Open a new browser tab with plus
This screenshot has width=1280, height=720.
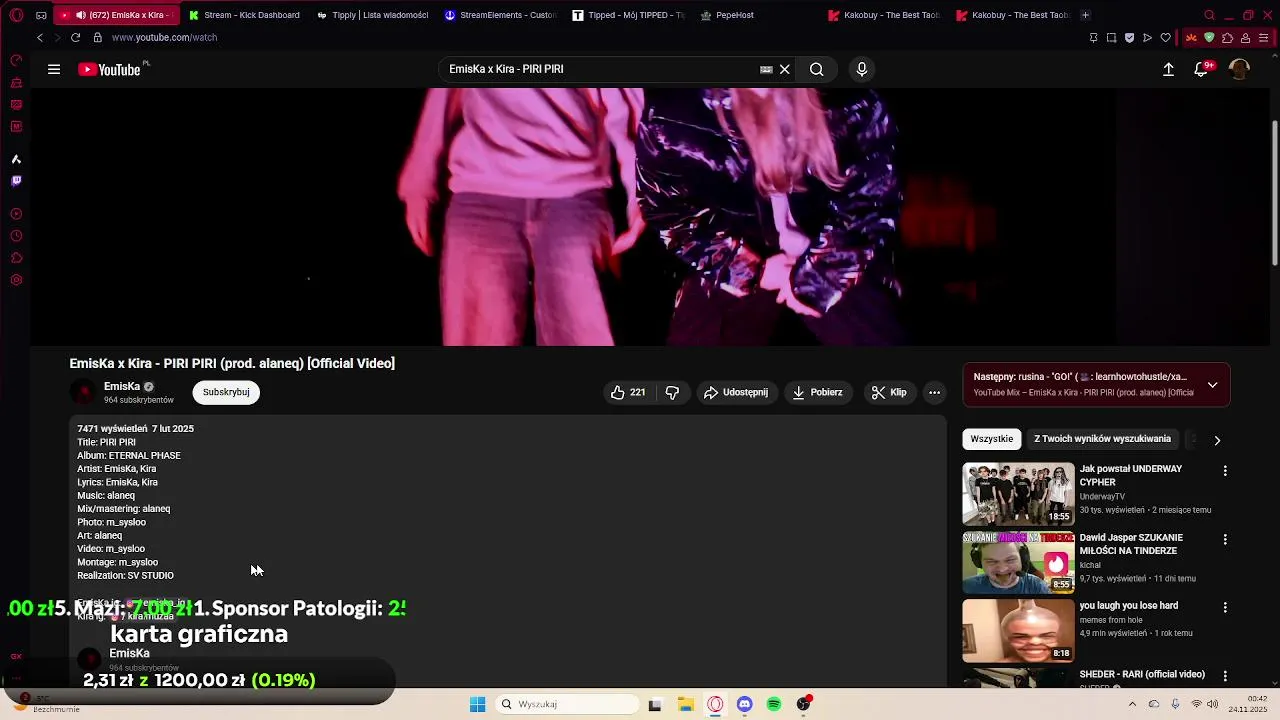pos(1085,15)
